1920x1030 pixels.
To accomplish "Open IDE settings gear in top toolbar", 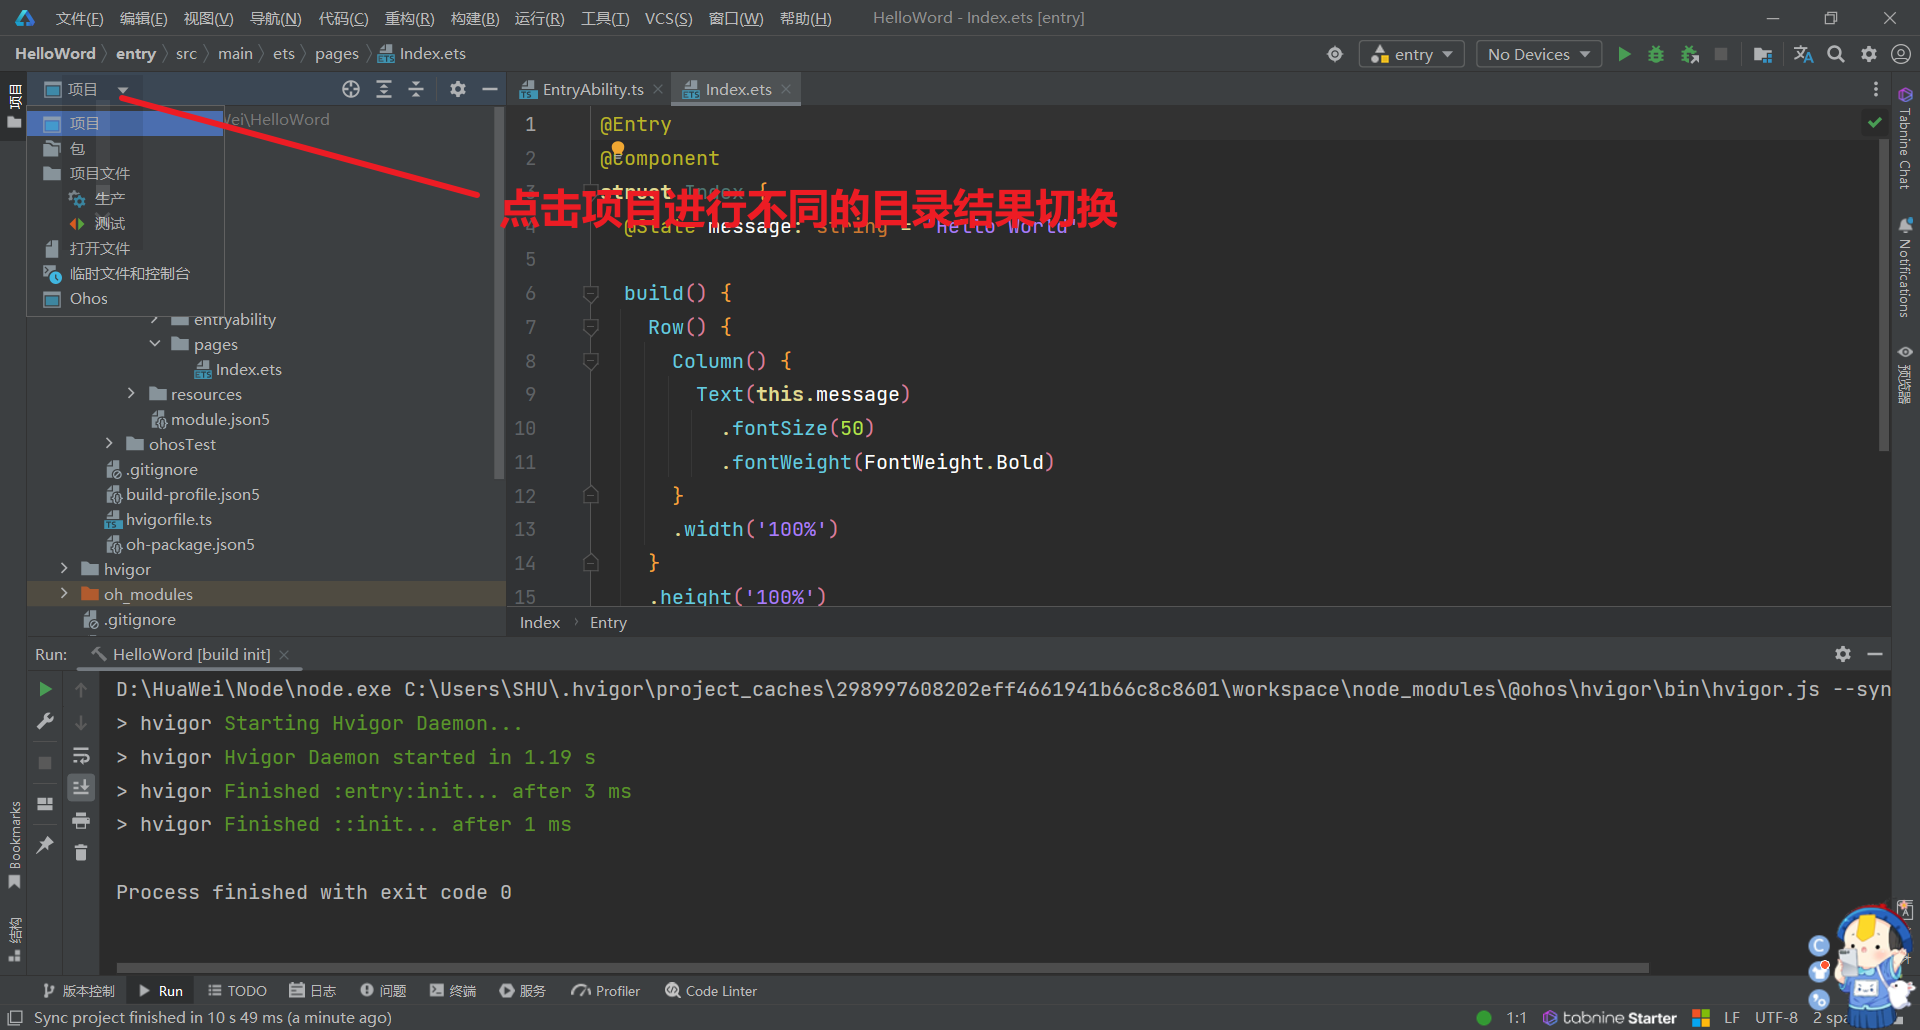I will click(x=1869, y=54).
